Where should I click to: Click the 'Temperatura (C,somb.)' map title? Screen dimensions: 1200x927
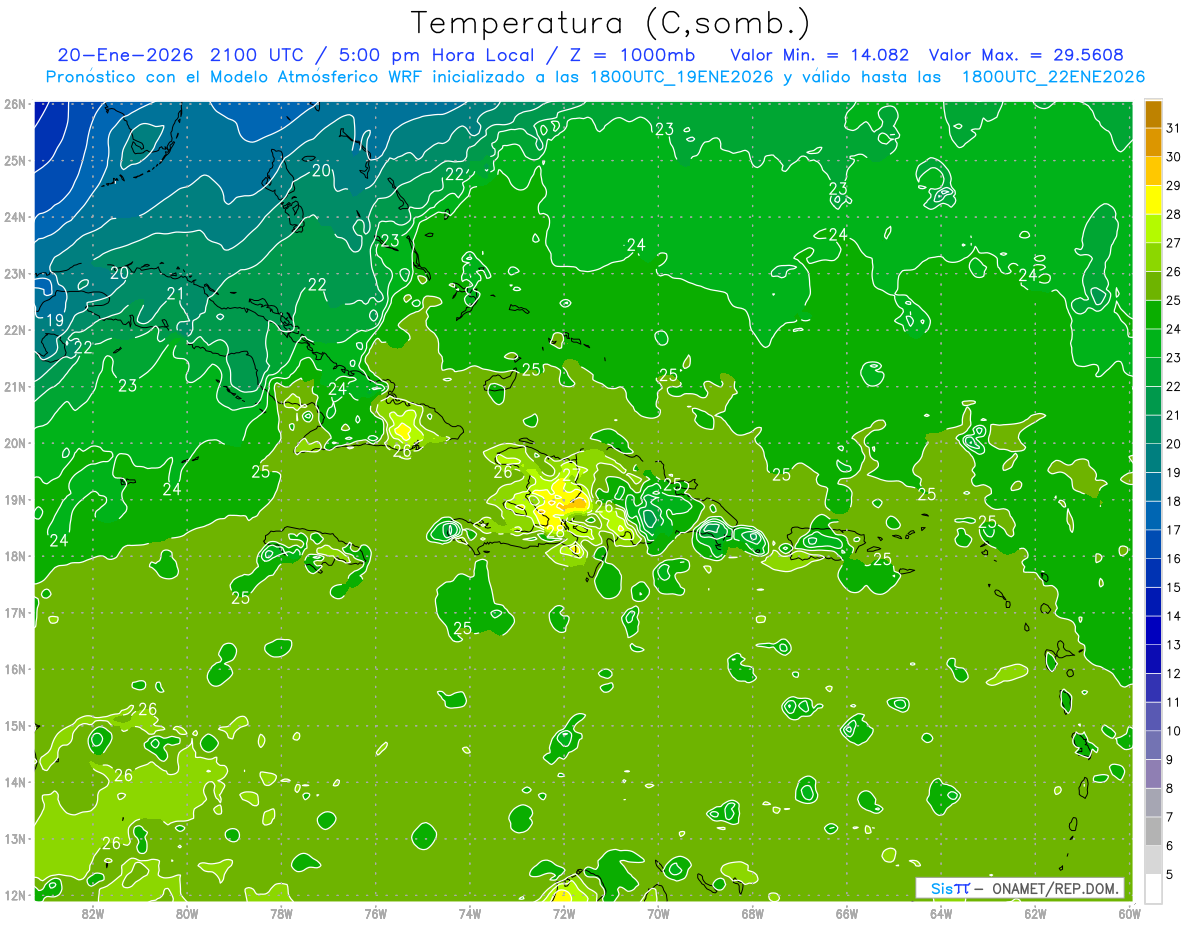pyautogui.click(x=610, y=22)
